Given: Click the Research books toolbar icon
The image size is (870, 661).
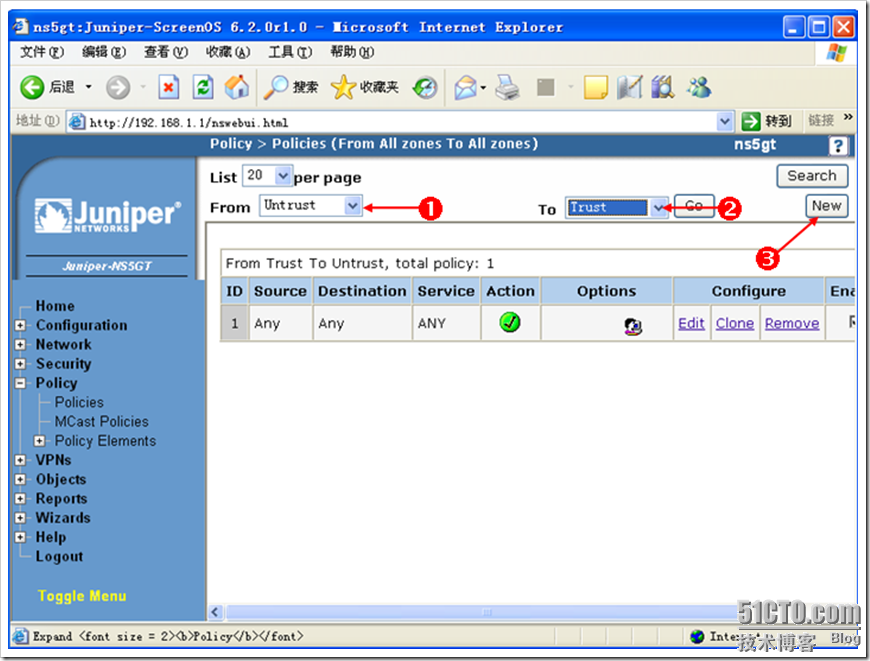Looking at the screenshot, I should [662, 87].
